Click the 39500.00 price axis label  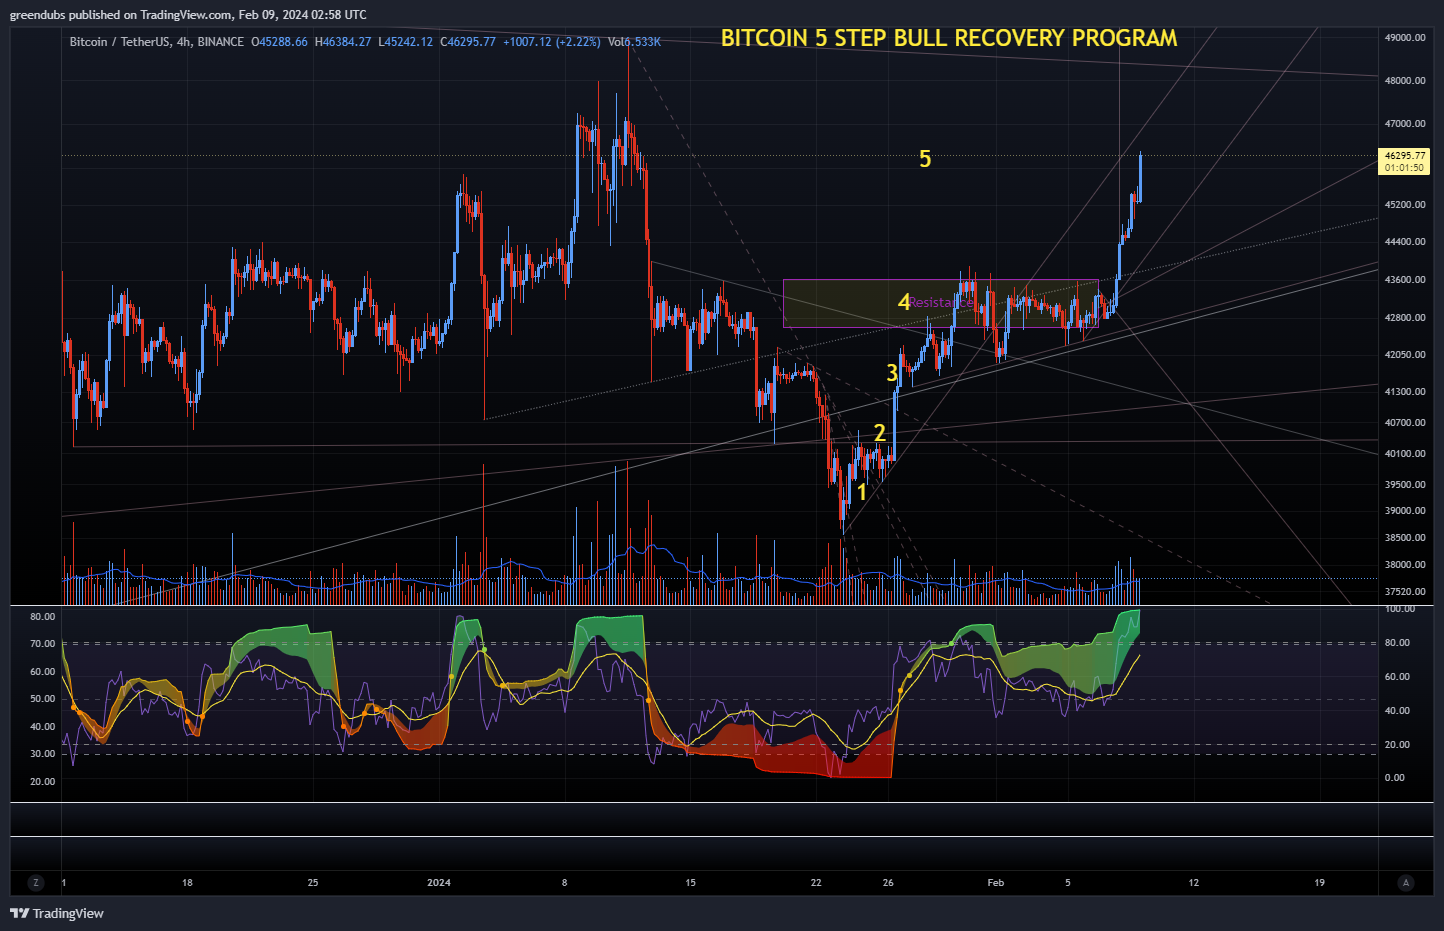coord(1405,484)
